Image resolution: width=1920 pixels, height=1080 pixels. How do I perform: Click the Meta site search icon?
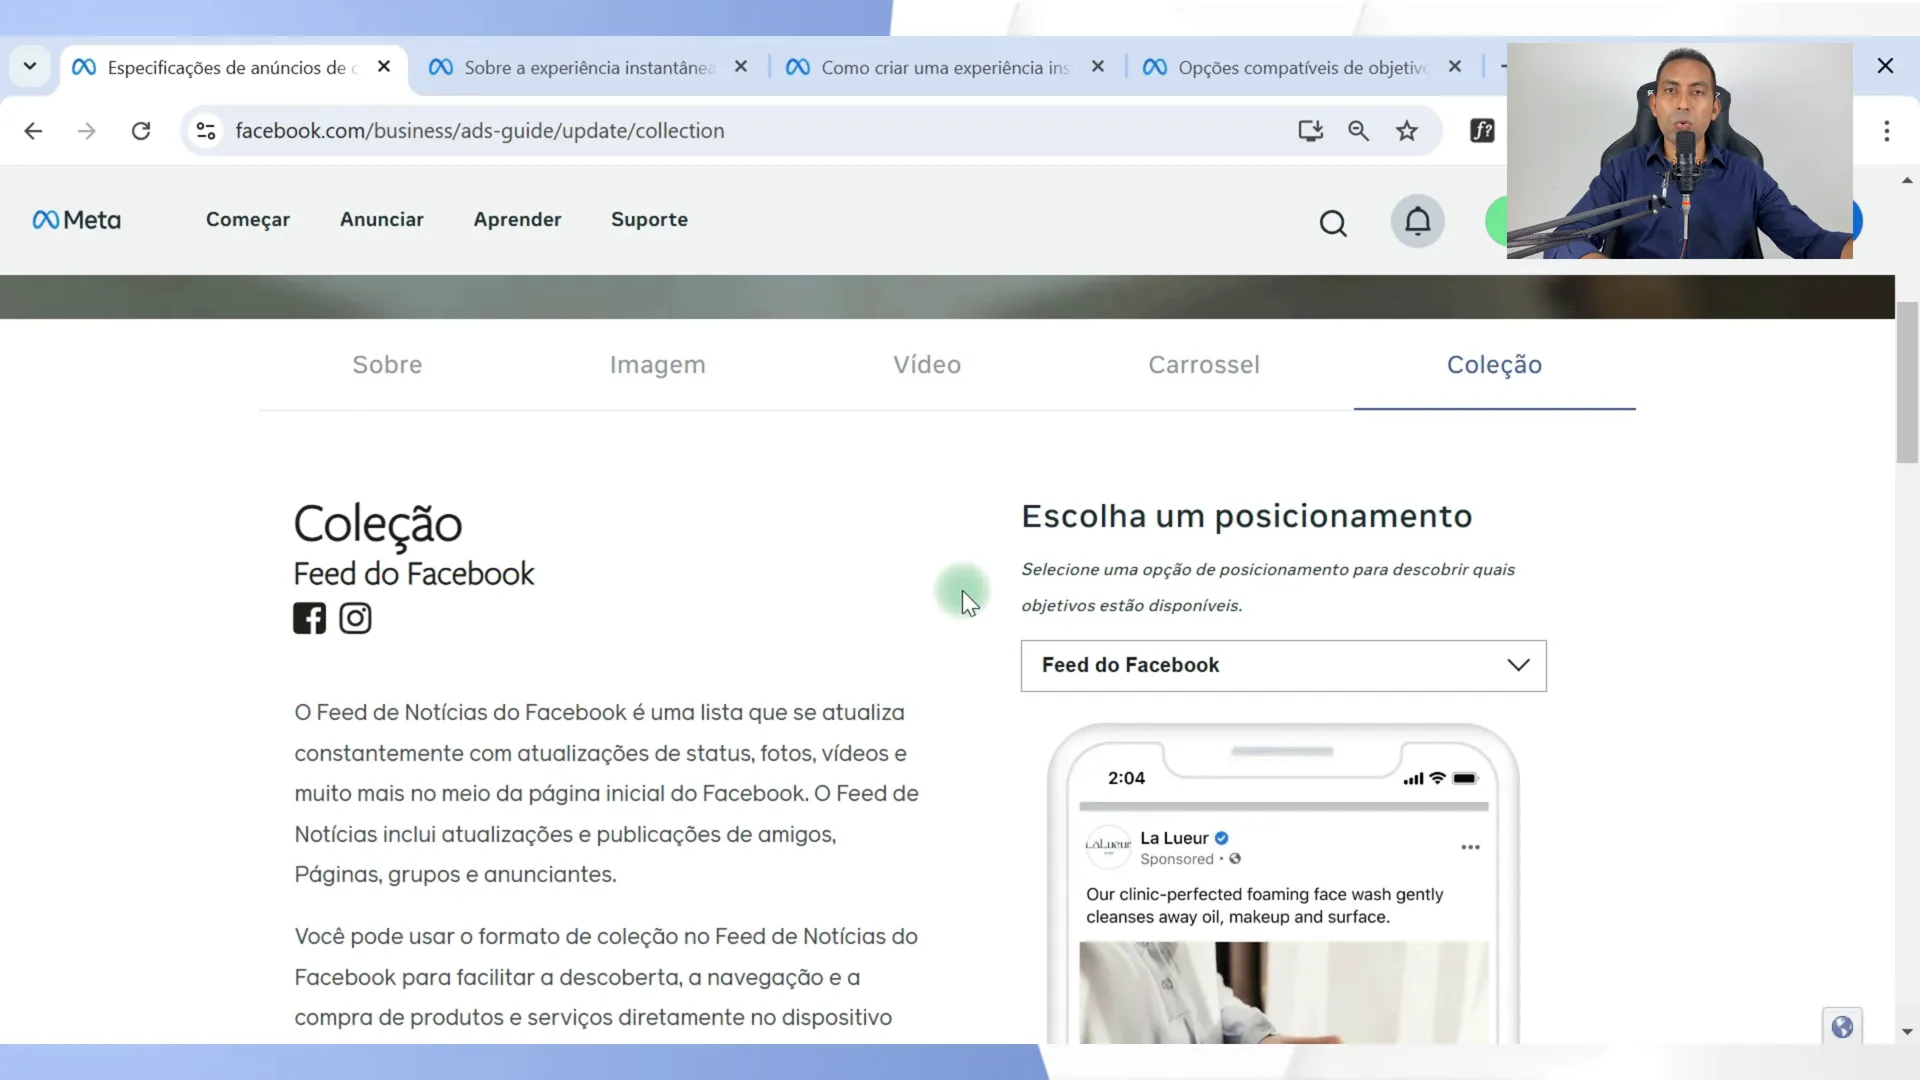pyautogui.click(x=1333, y=223)
